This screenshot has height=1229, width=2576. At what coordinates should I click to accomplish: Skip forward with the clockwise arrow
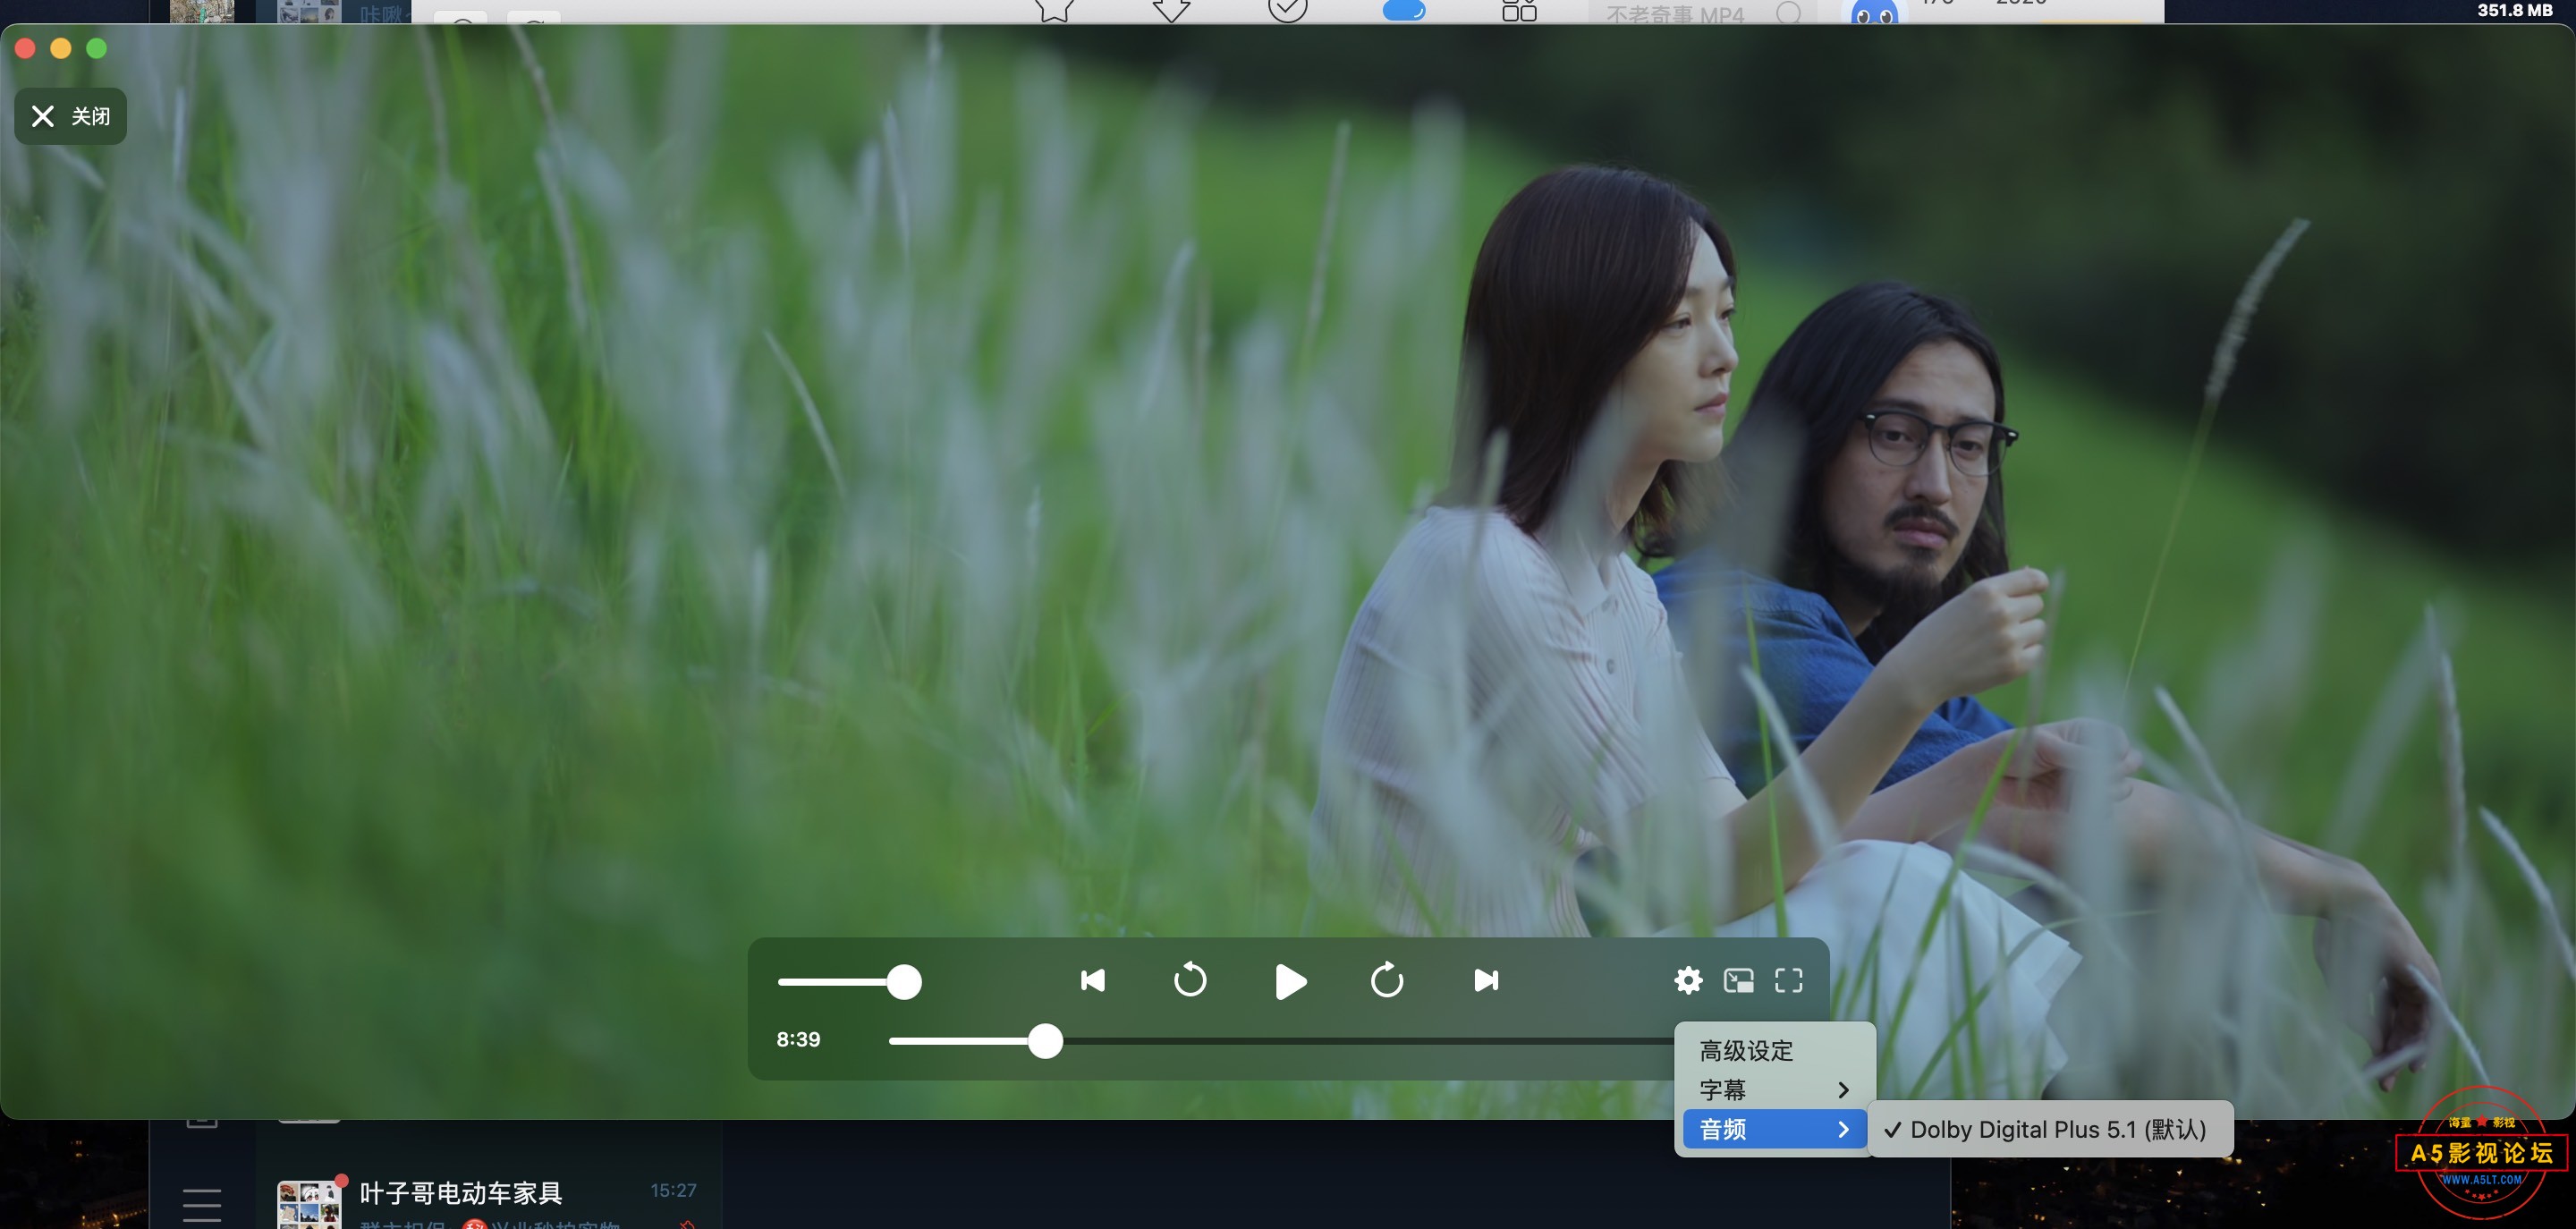(x=1387, y=980)
